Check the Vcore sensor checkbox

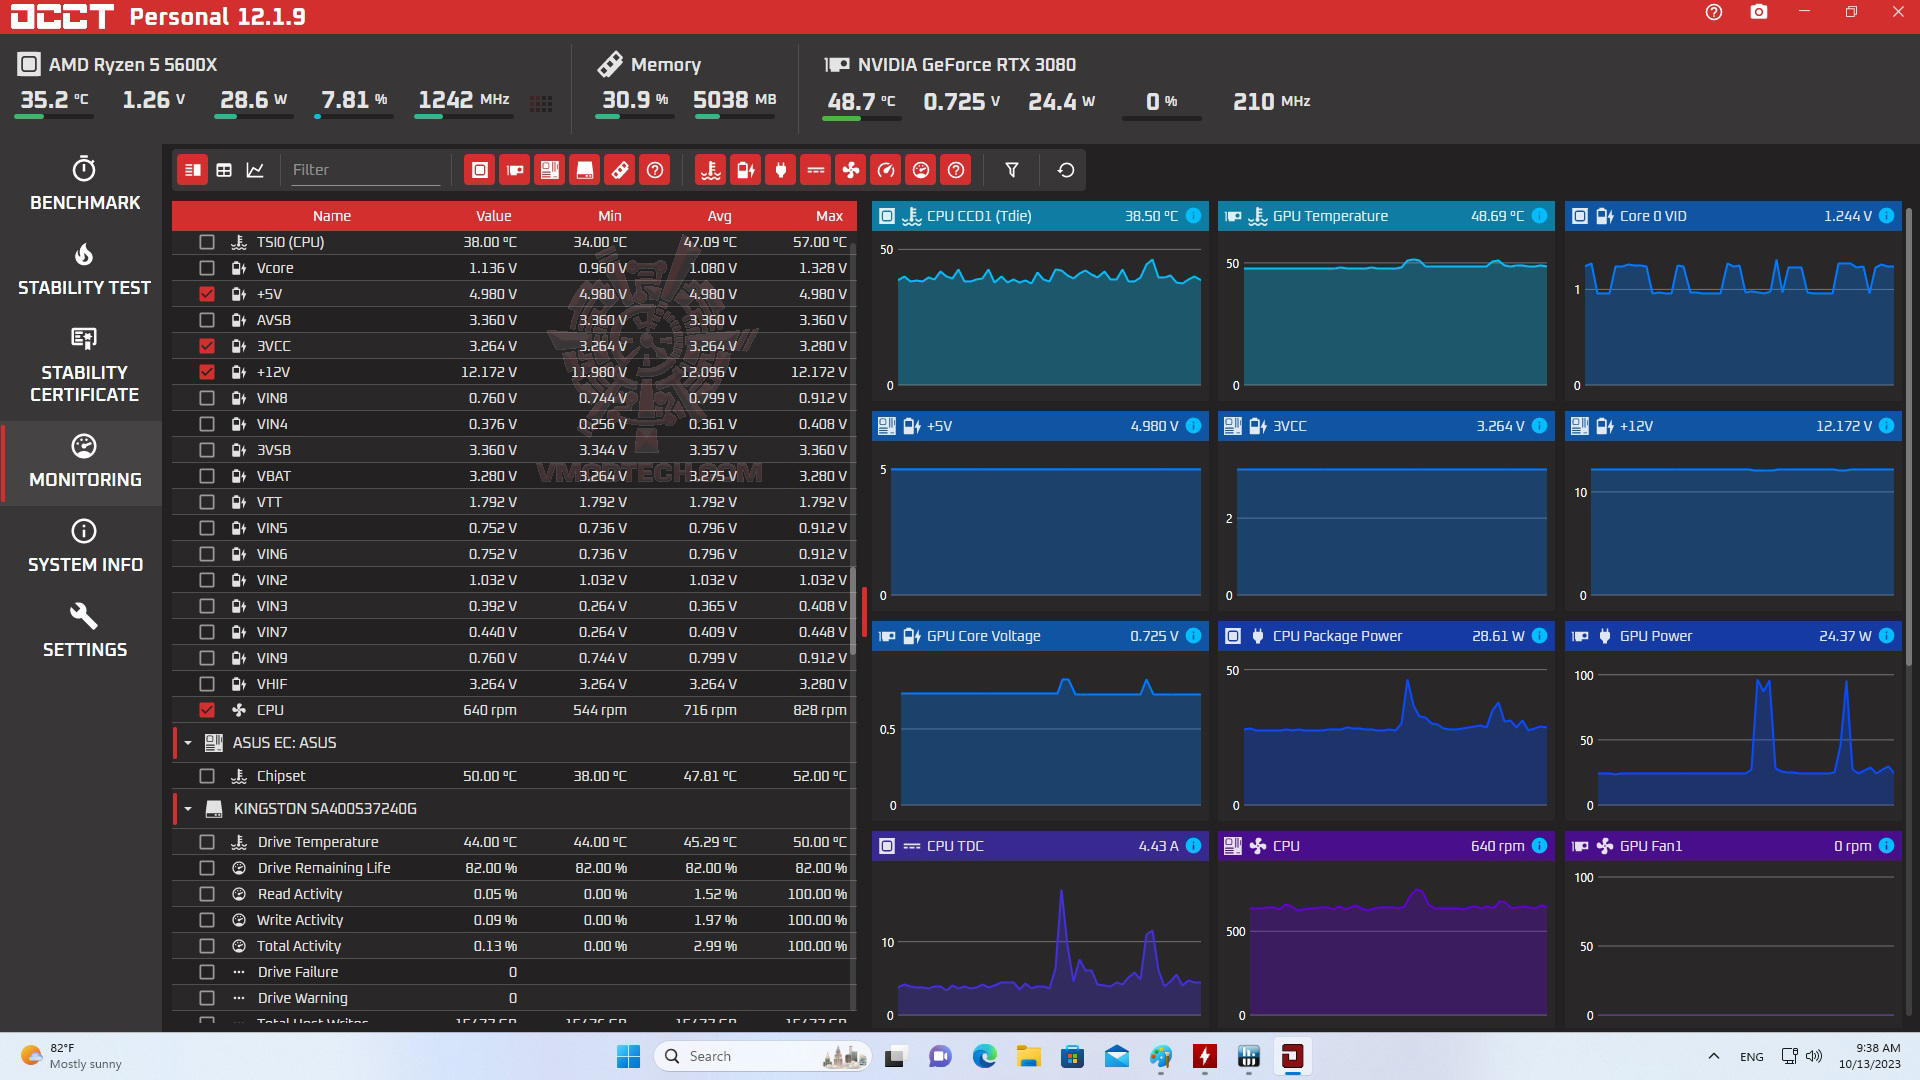click(207, 268)
